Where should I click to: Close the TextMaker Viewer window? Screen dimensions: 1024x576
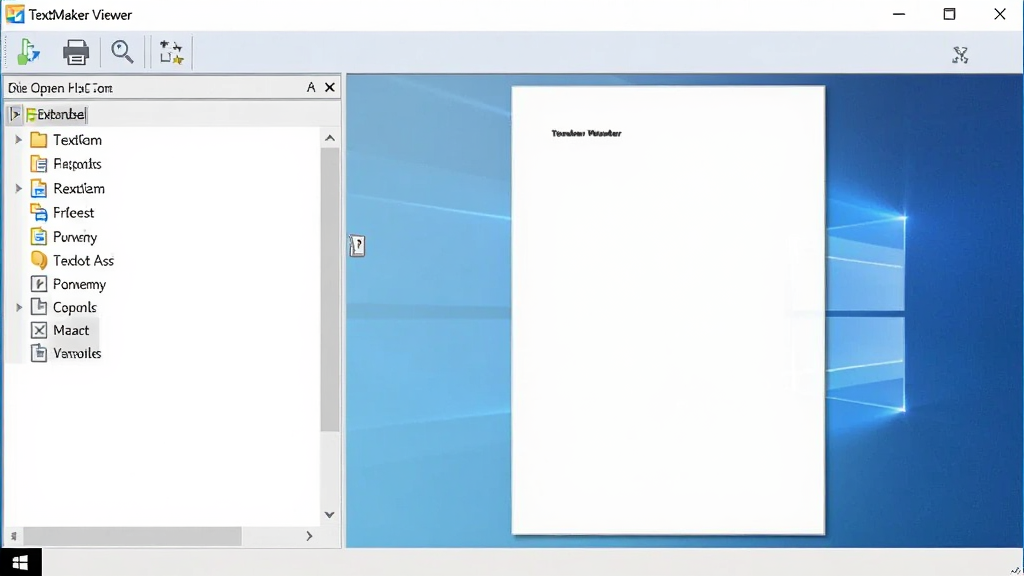[1000, 14]
